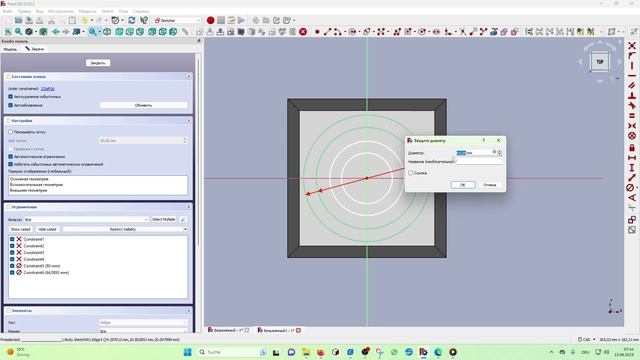Click the What's This help cursor icon
Screen dimensions: 640x360
pyautogui.click(x=144, y=20)
